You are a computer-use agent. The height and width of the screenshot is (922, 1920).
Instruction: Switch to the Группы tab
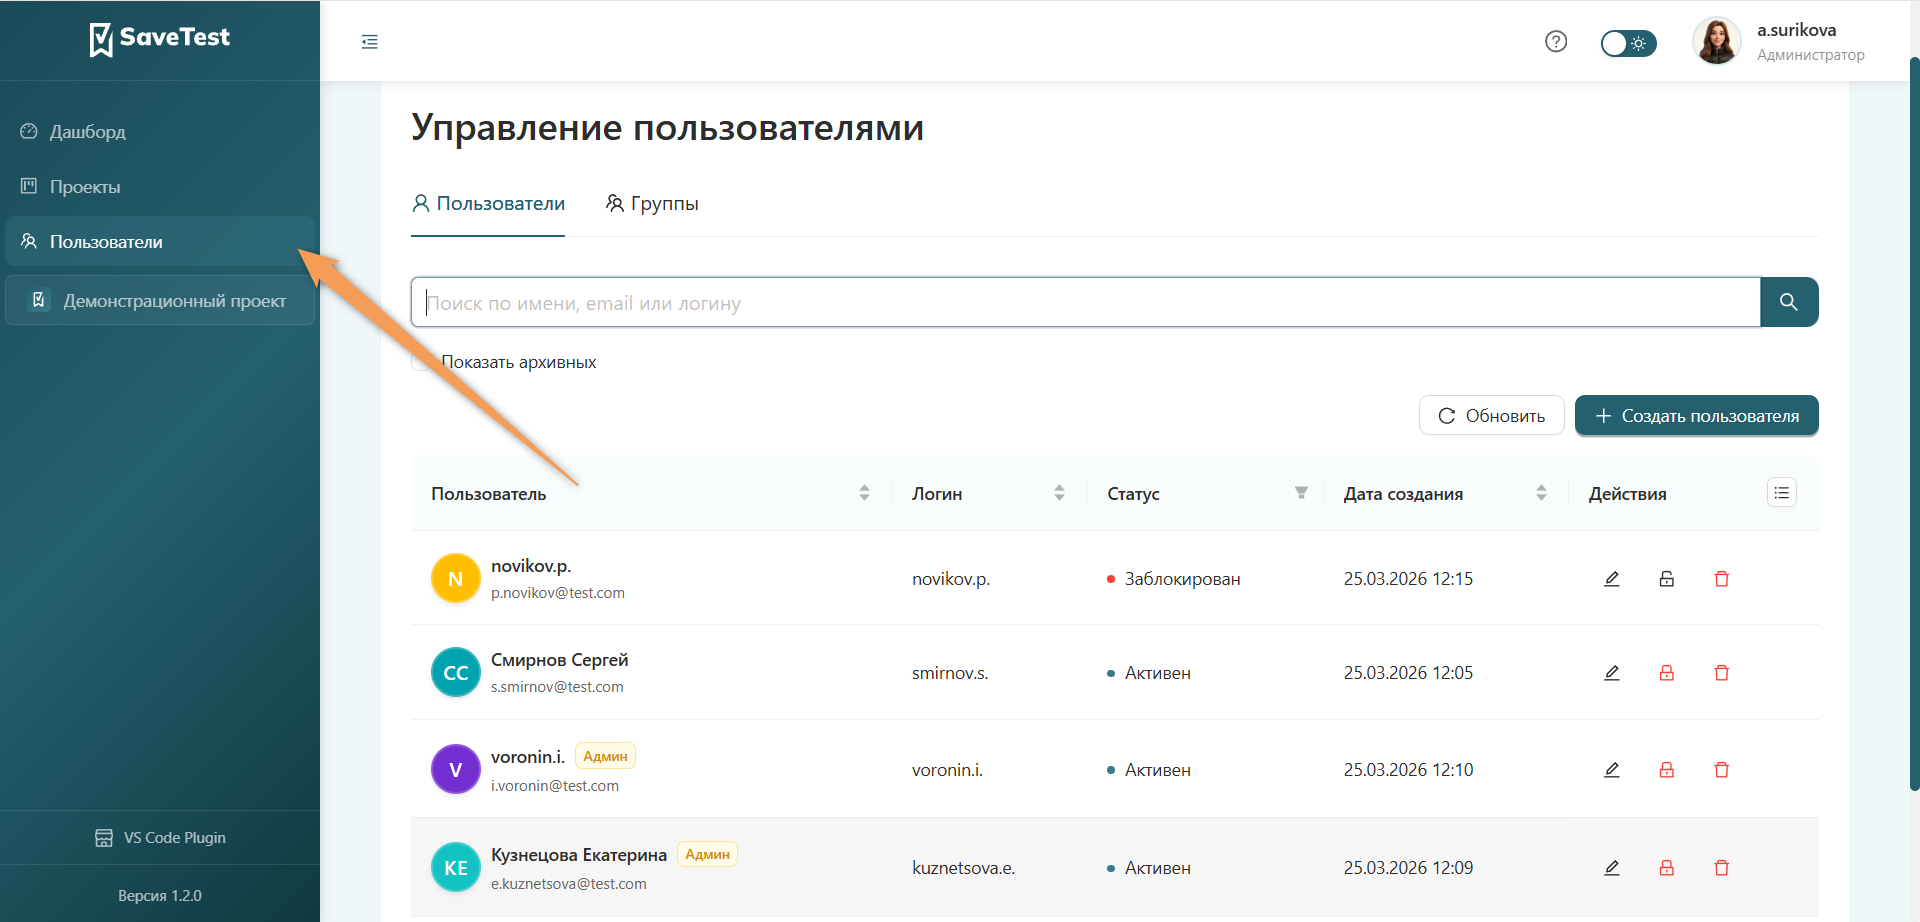coord(652,203)
